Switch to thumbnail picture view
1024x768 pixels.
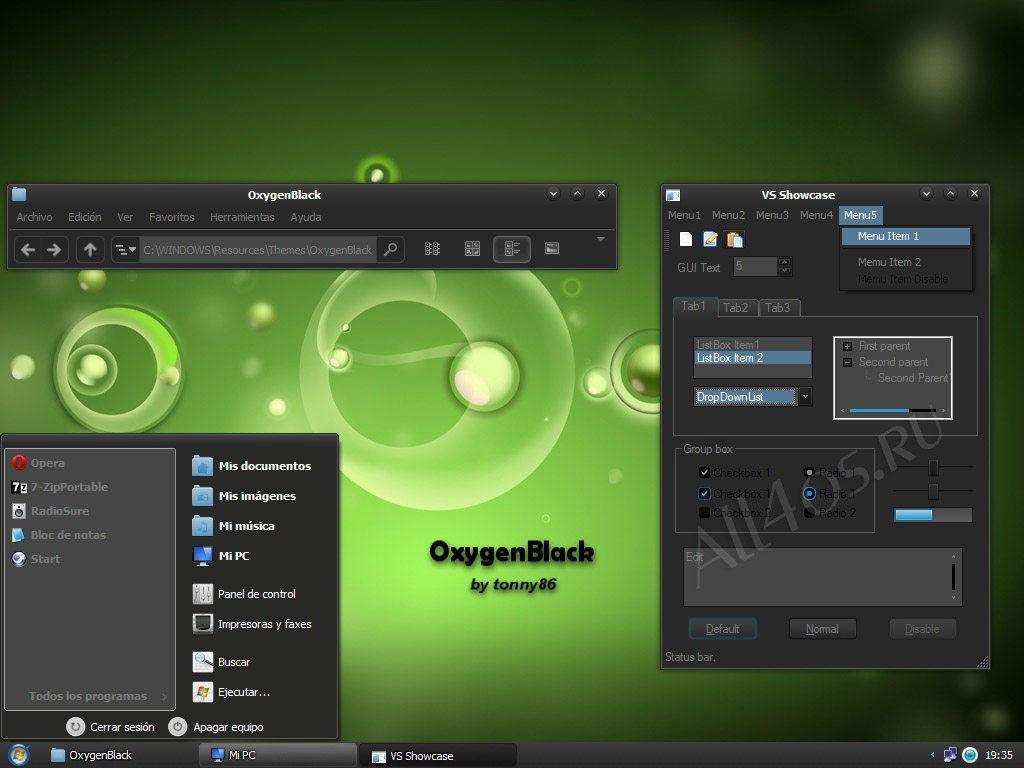[552, 248]
